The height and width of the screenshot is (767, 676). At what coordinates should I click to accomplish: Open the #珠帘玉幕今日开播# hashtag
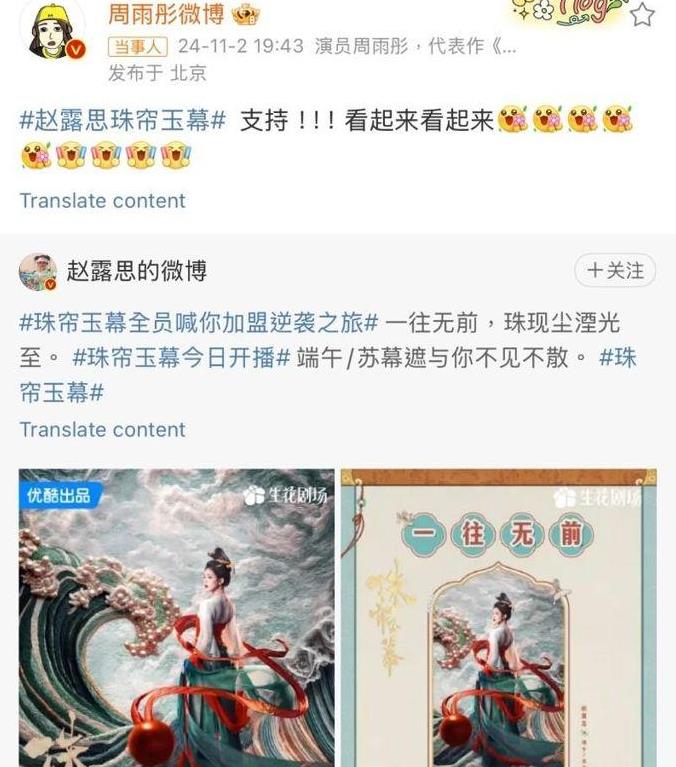pyautogui.click(x=181, y=358)
